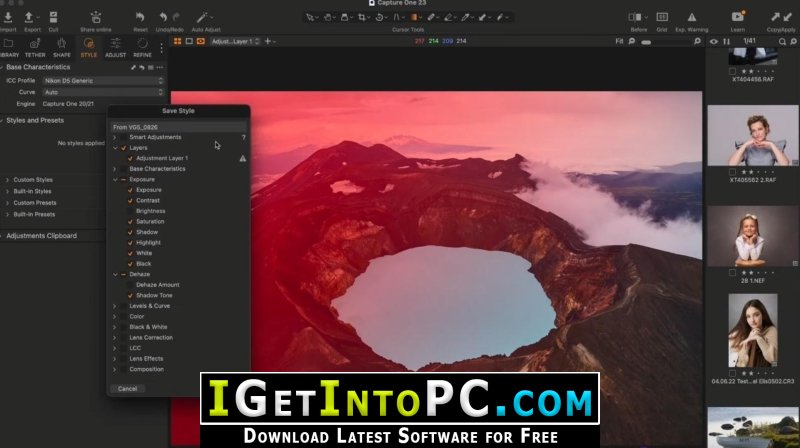Uncheck the Layers checkbox
Image resolution: width=800 pixels, height=448 pixels.
(123, 148)
